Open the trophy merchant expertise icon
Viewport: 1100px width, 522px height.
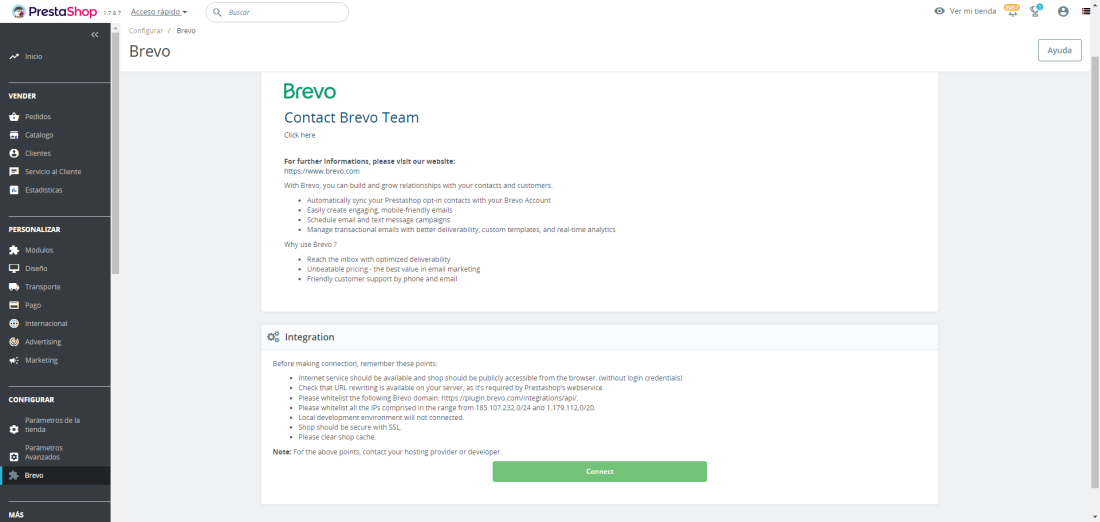click(x=1035, y=11)
